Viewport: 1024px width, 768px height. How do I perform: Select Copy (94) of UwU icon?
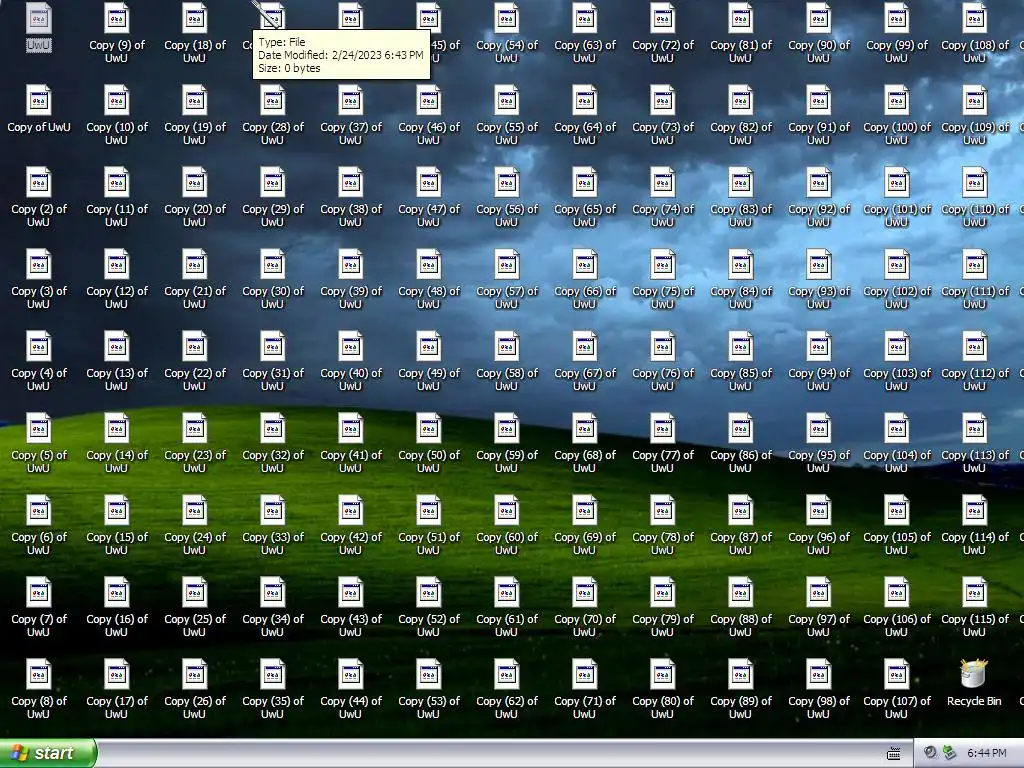pos(818,346)
